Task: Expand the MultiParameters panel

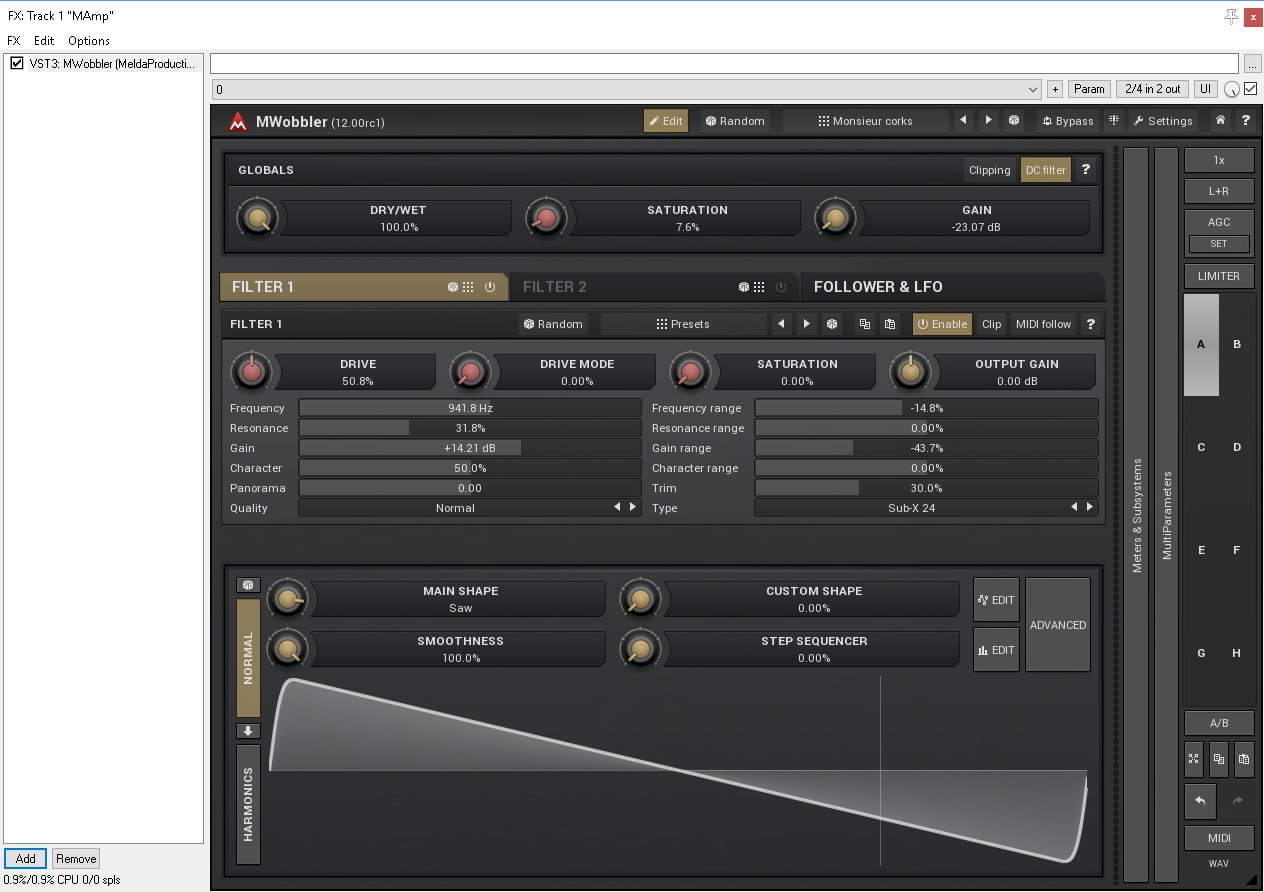Action: (1166, 514)
